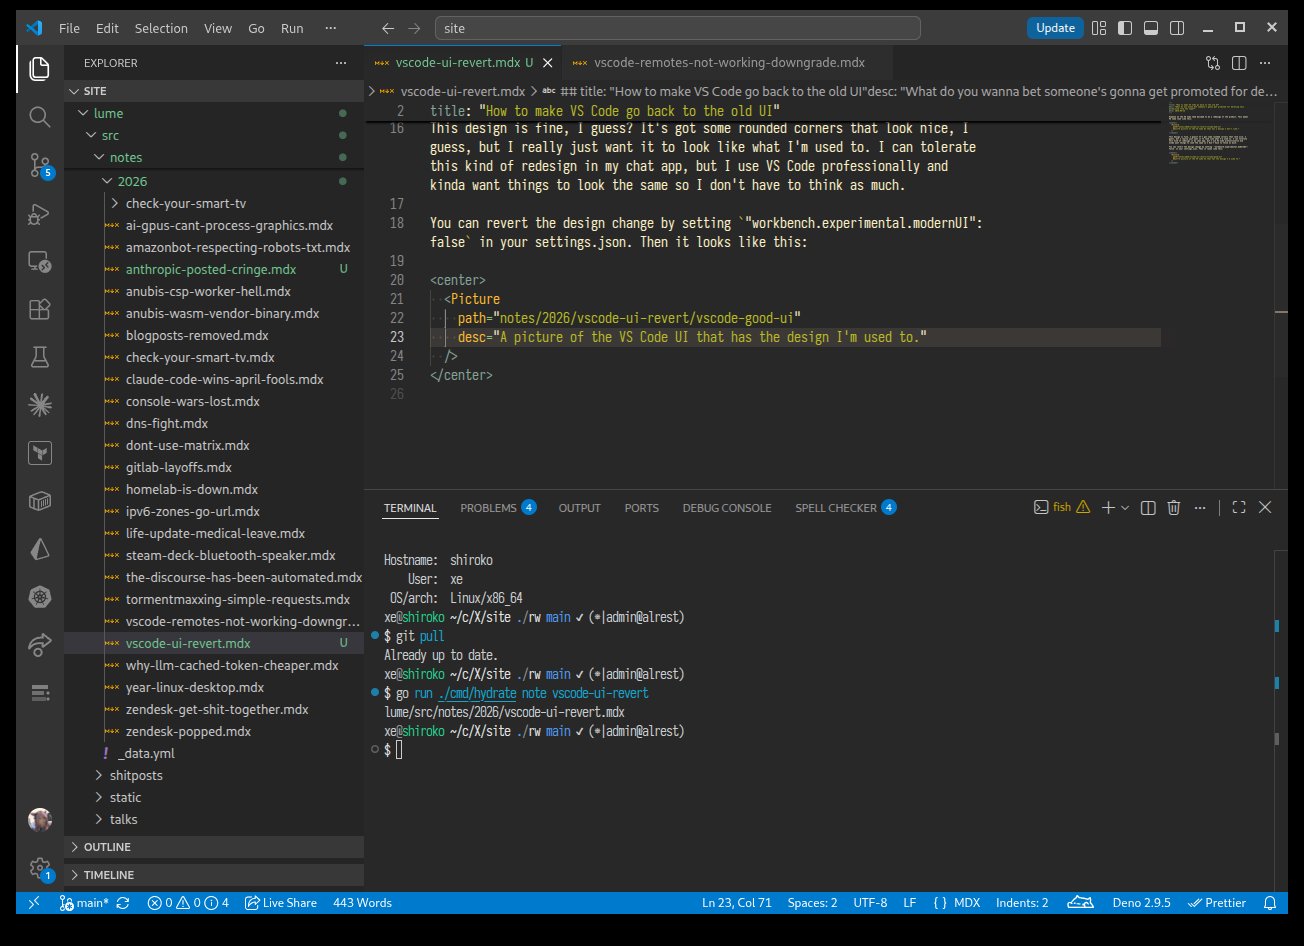Open the Extensions view

pos(40,309)
